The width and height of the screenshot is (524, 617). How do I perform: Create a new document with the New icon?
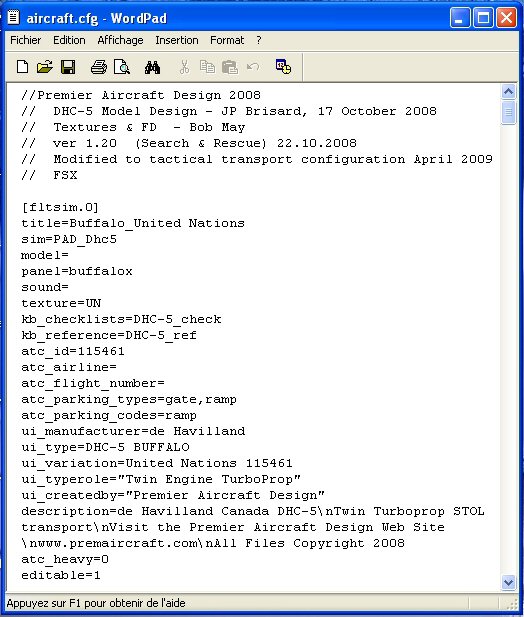(x=22, y=67)
